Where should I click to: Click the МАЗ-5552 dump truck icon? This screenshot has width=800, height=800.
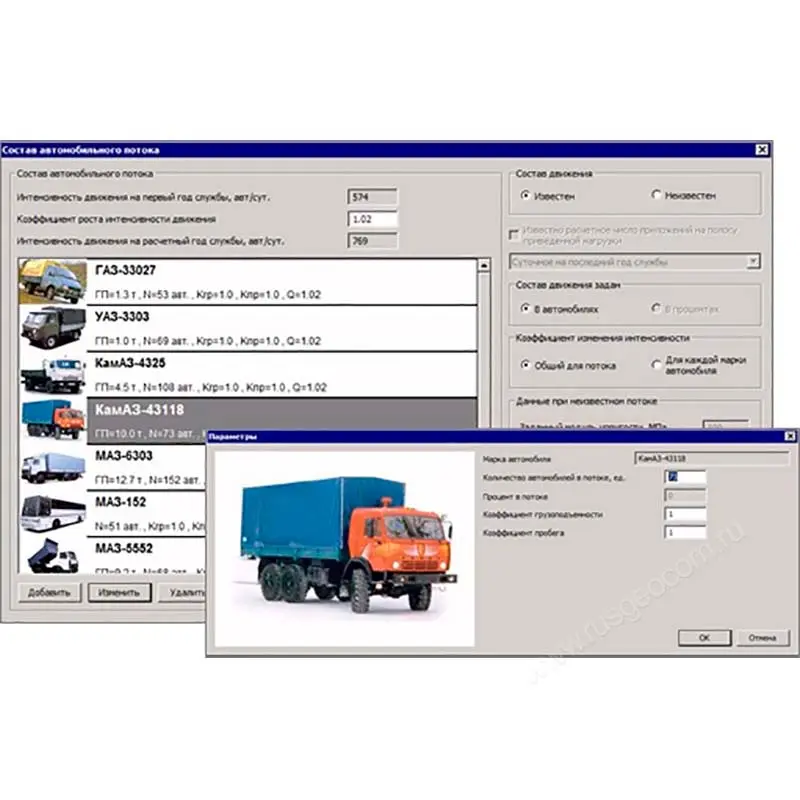52,555
